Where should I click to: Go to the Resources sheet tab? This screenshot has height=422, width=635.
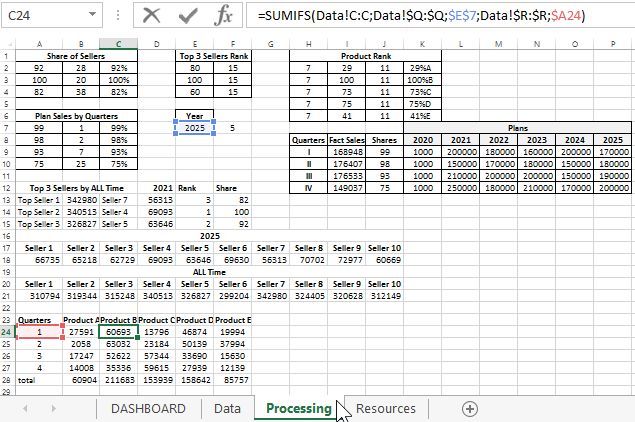386,408
